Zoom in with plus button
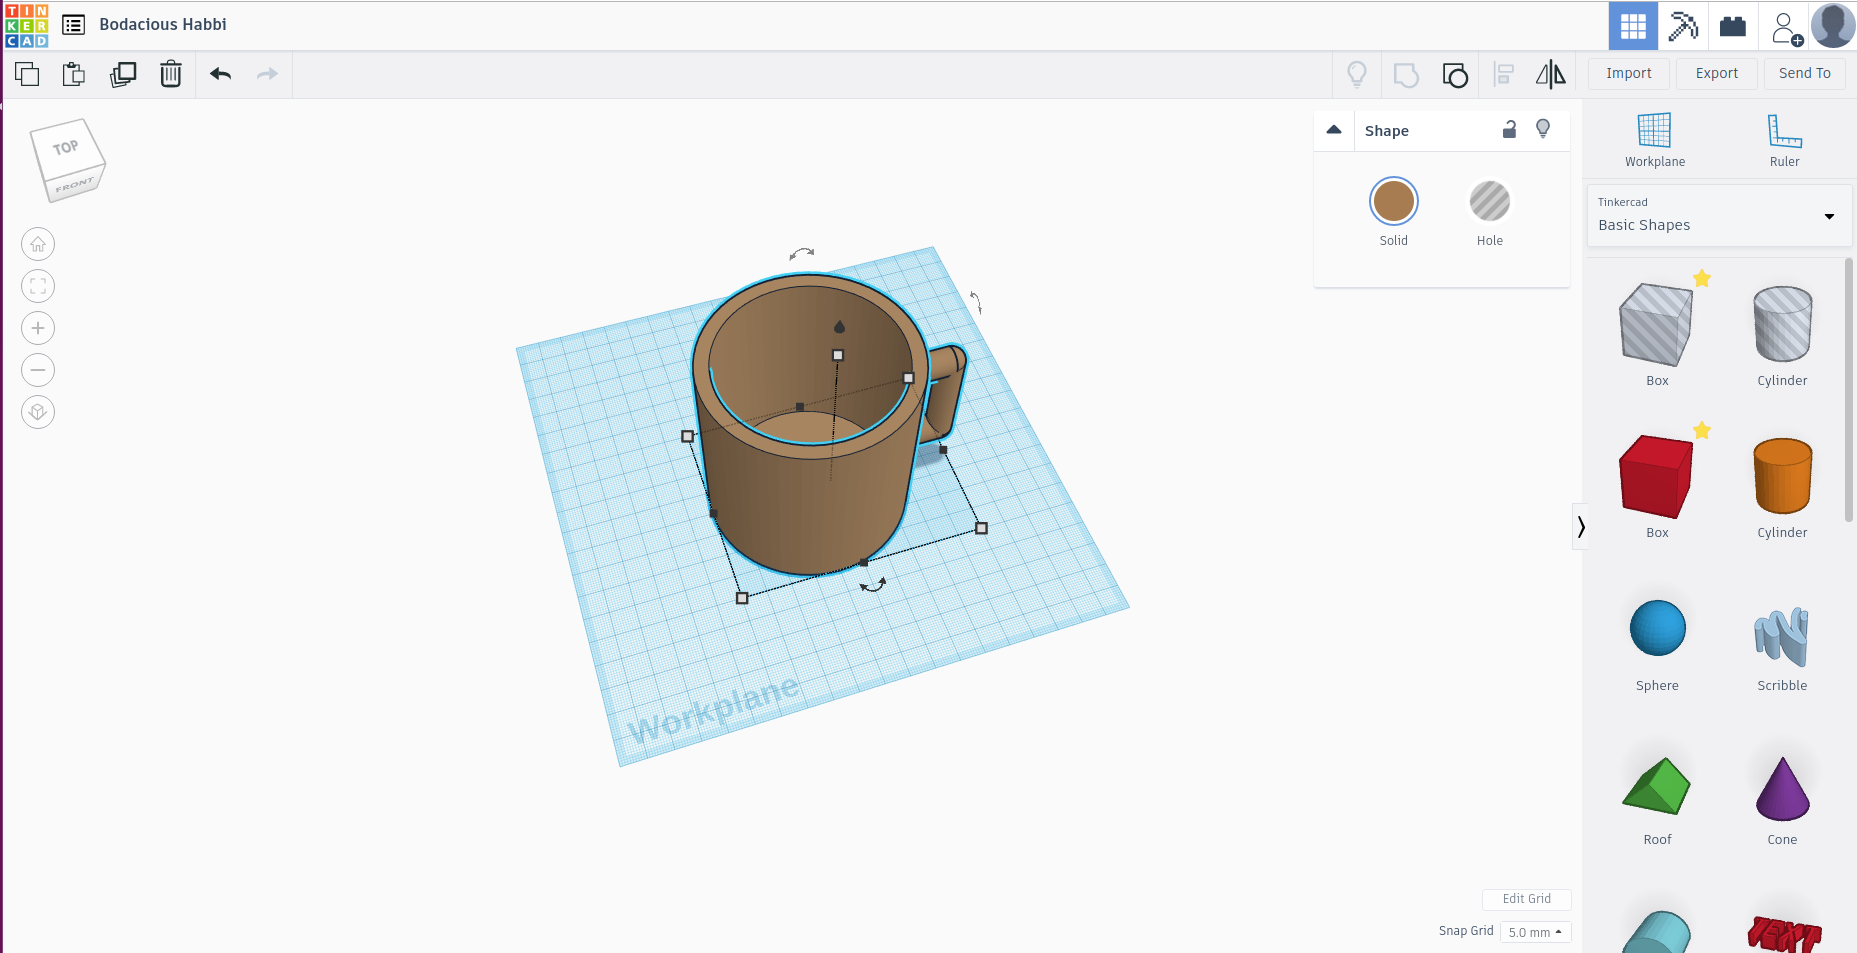This screenshot has width=1857, height=953. point(38,328)
